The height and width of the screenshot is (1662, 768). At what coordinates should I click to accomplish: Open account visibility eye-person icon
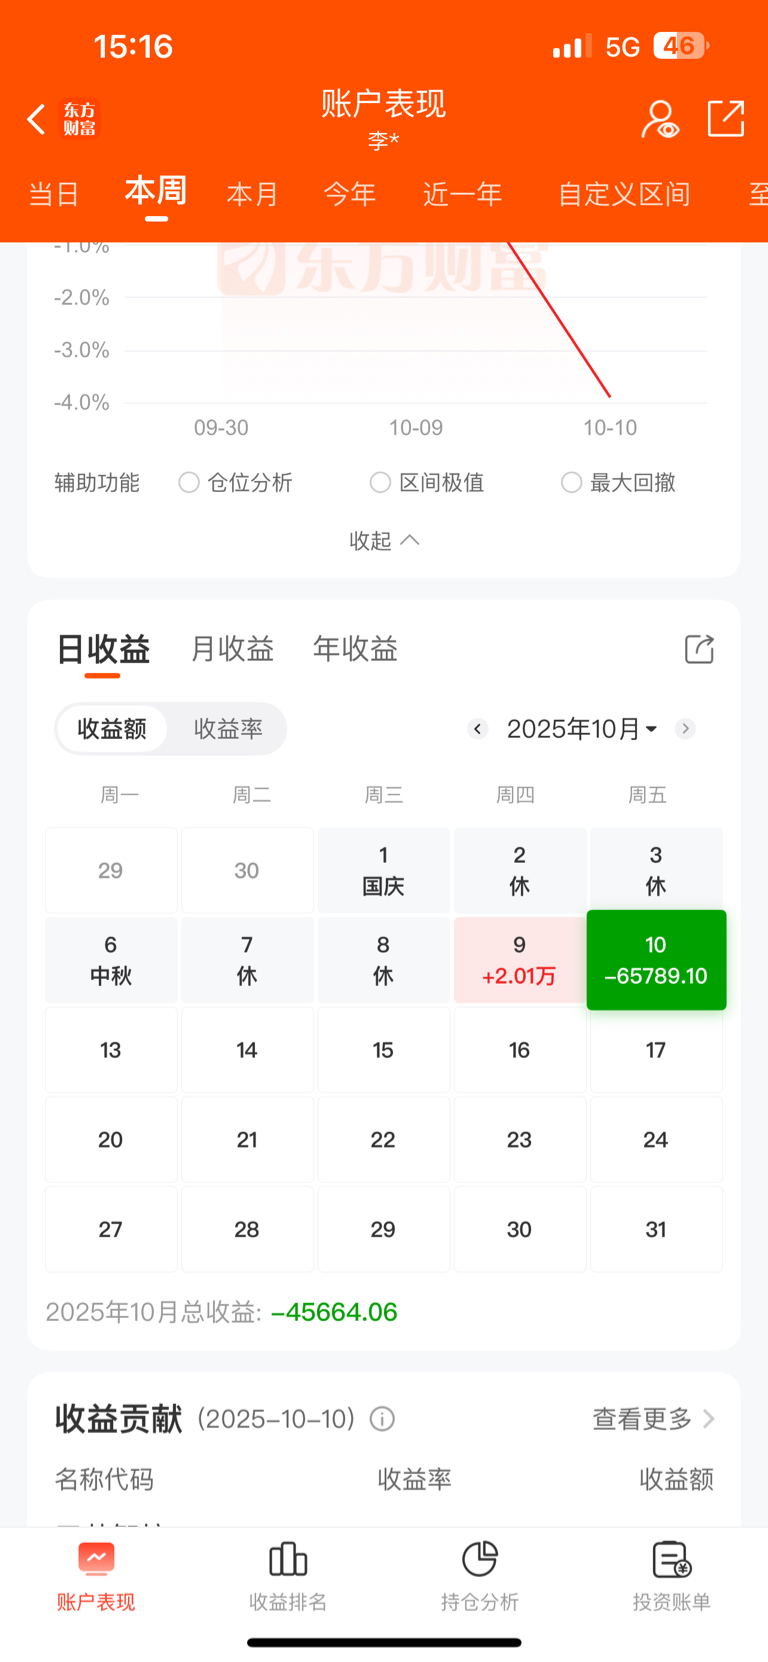(660, 120)
